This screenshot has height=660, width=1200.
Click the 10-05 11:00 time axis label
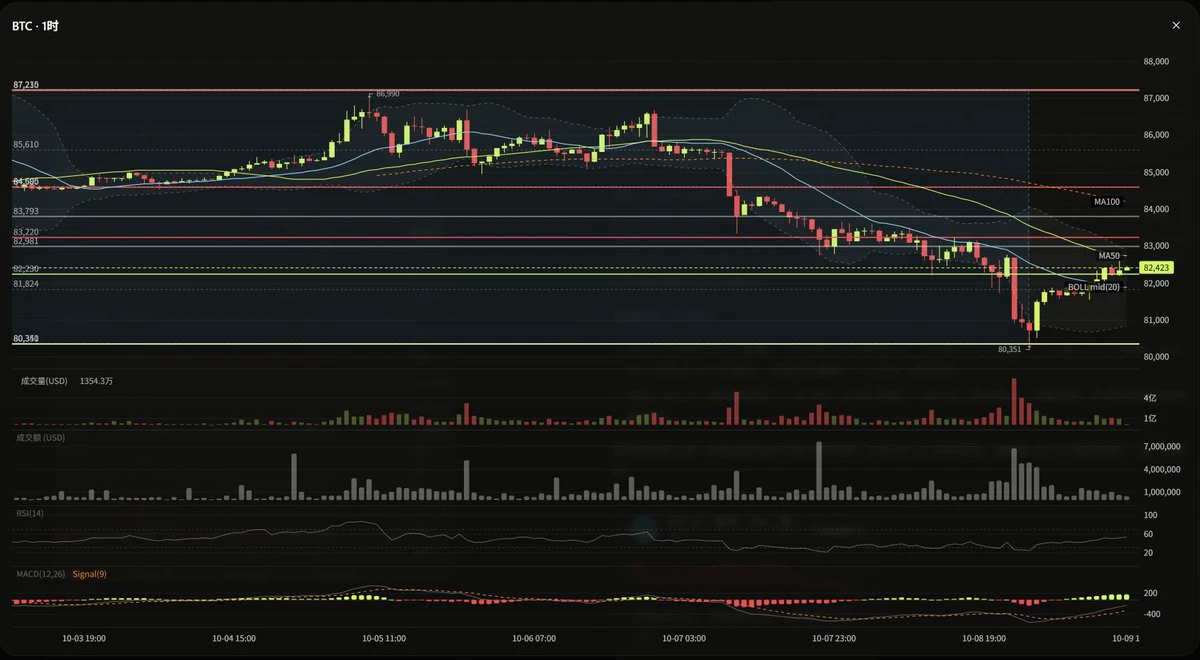coord(384,638)
